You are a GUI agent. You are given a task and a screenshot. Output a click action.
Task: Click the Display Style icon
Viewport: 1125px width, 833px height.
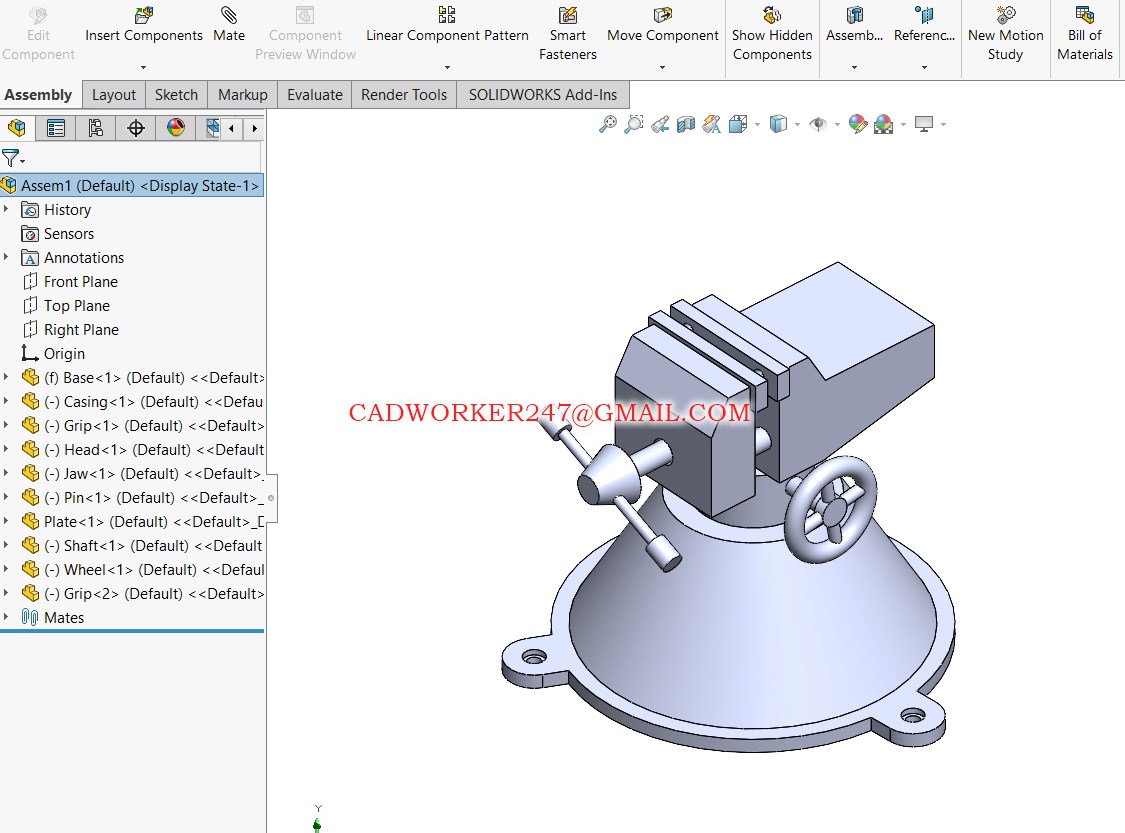click(778, 124)
